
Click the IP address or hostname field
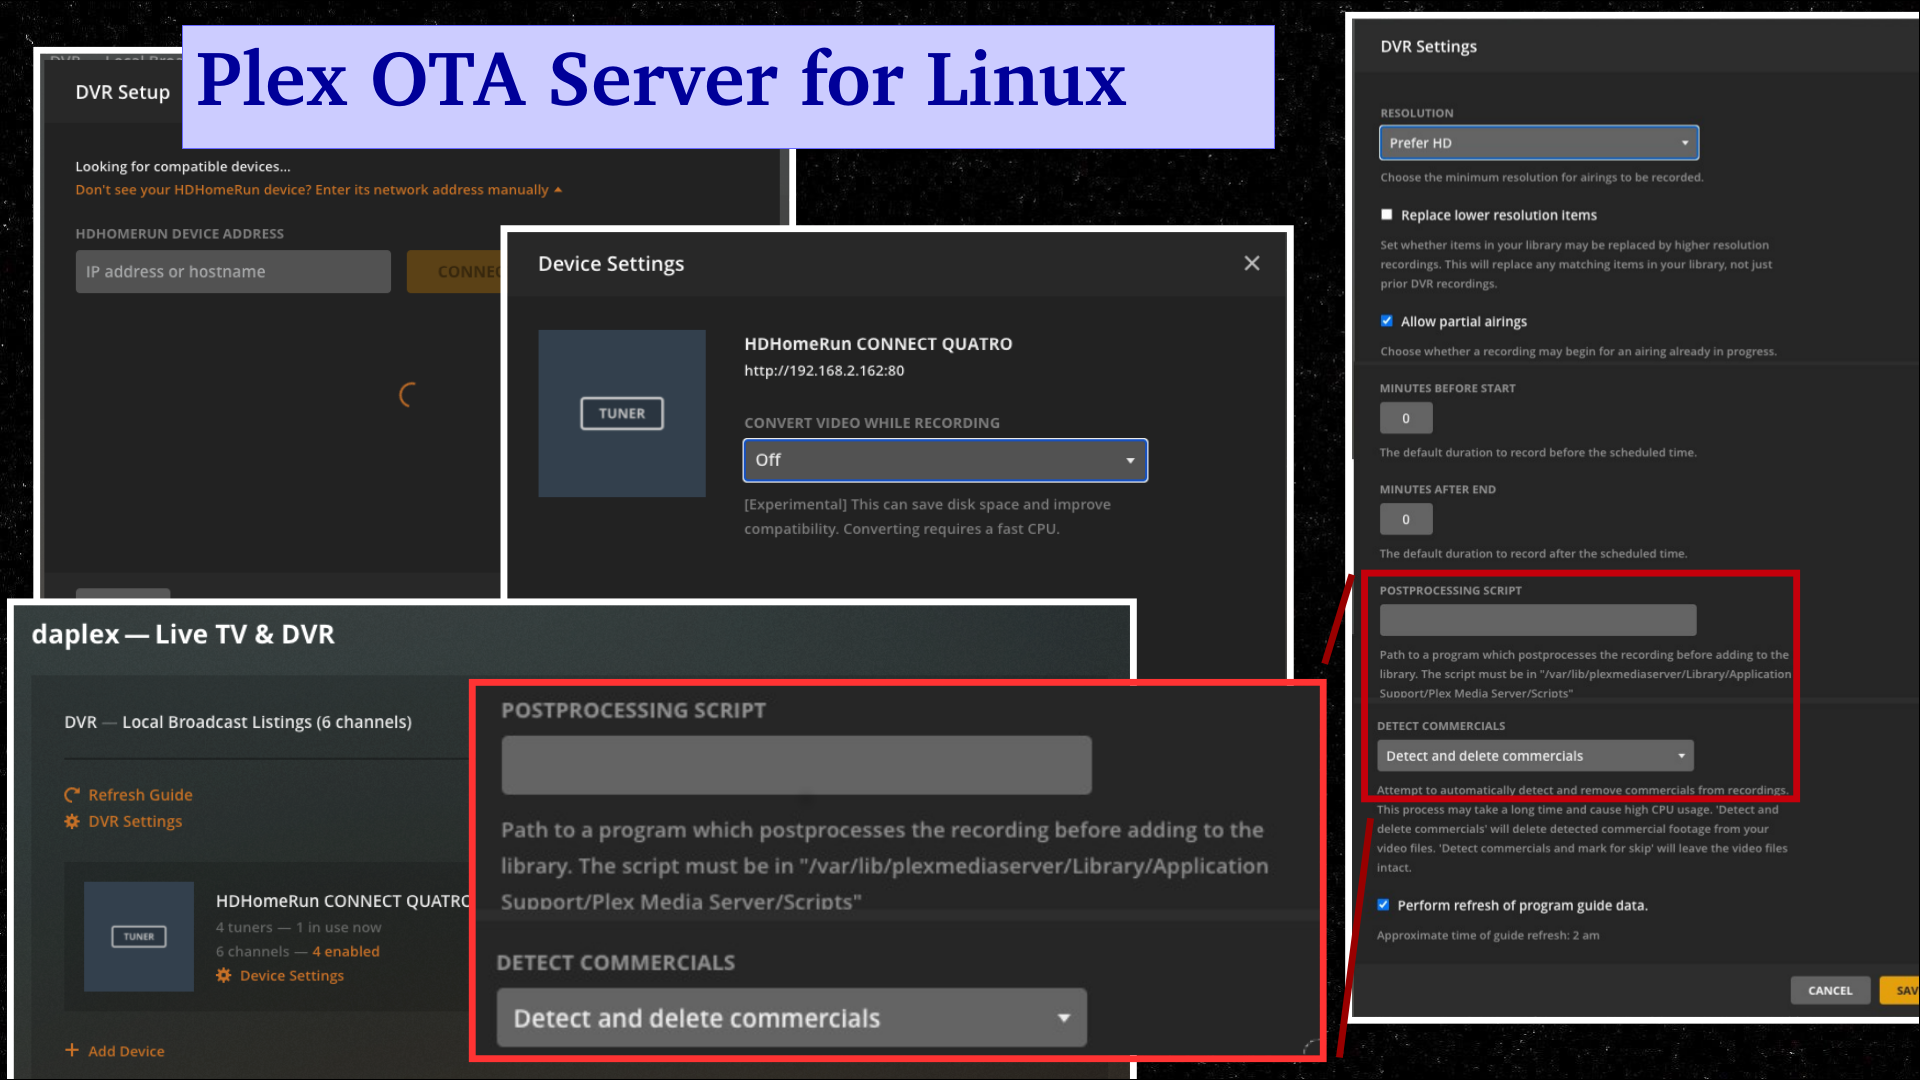coord(233,272)
